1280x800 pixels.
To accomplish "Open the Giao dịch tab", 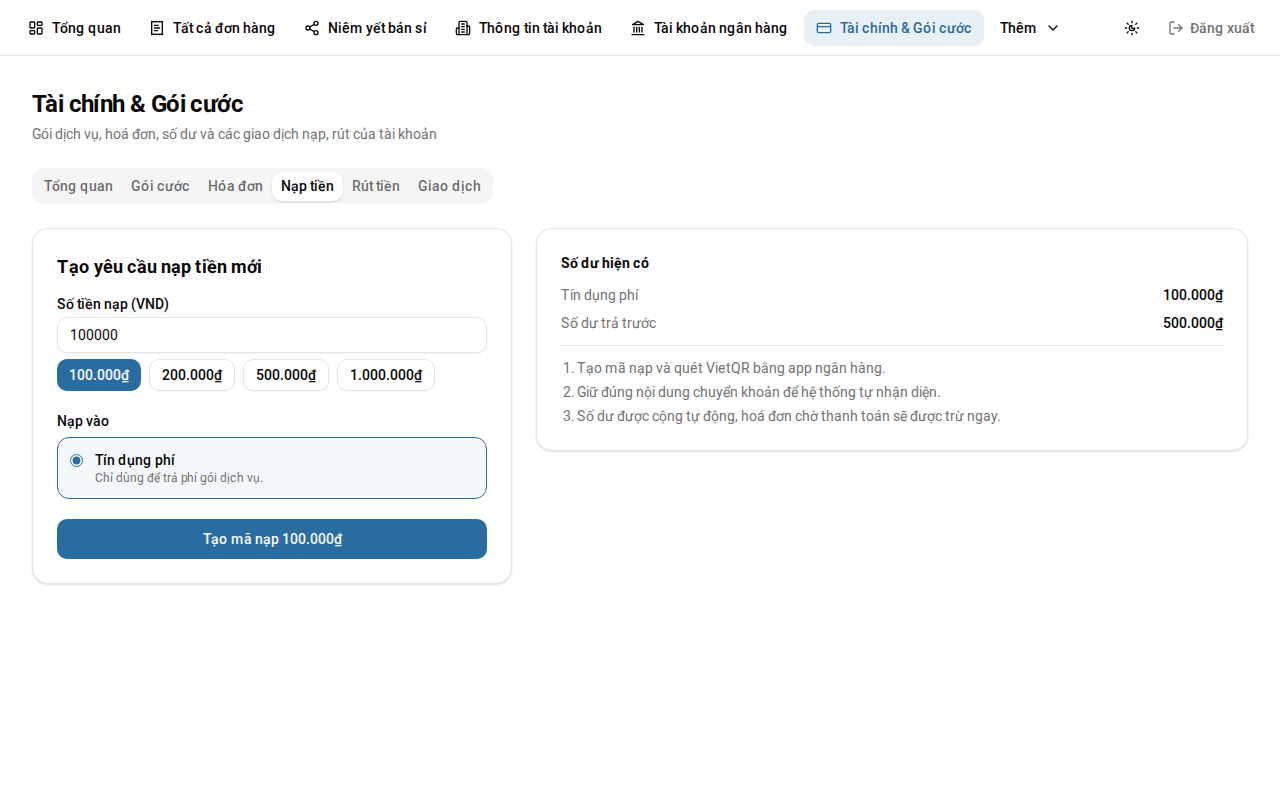I will (x=449, y=186).
